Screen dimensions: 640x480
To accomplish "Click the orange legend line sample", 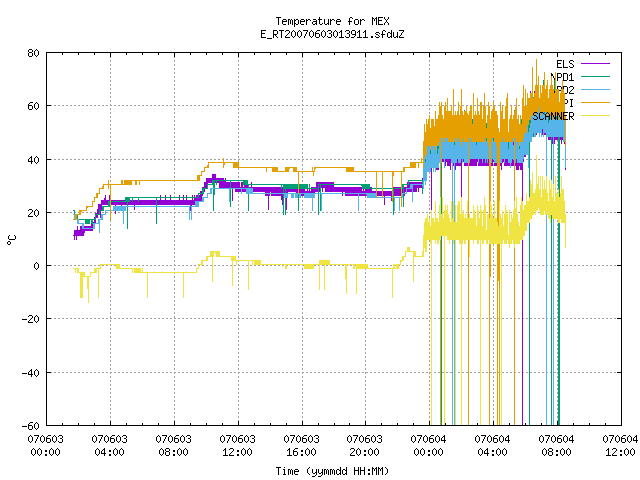I will click(x=595, y=102).
